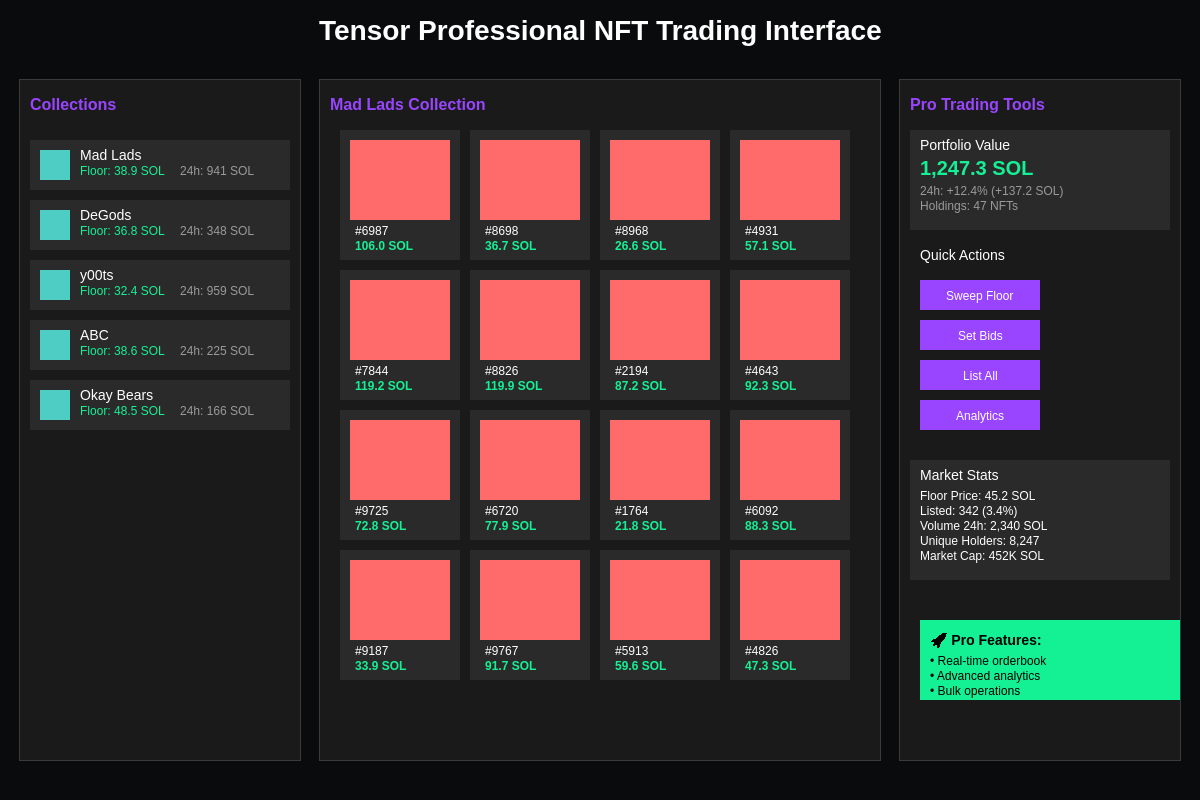Screen dimensions: 1200x800
Task: Select the image of NFT #8968
Action: point(660,180)
